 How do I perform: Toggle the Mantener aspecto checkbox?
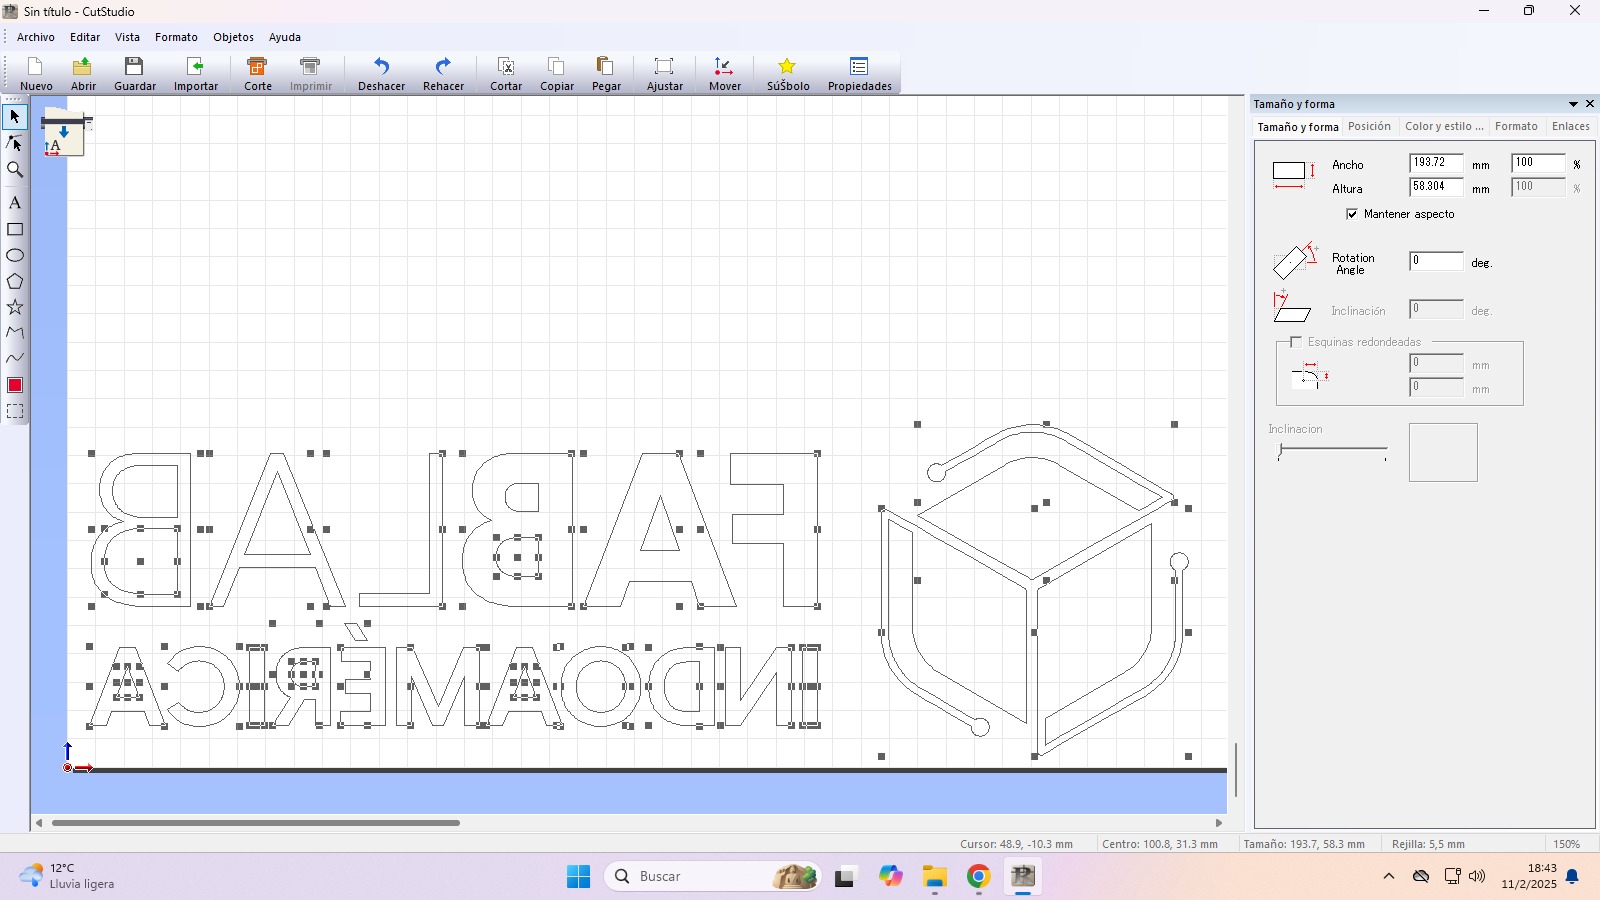[x=1352, y=214]
